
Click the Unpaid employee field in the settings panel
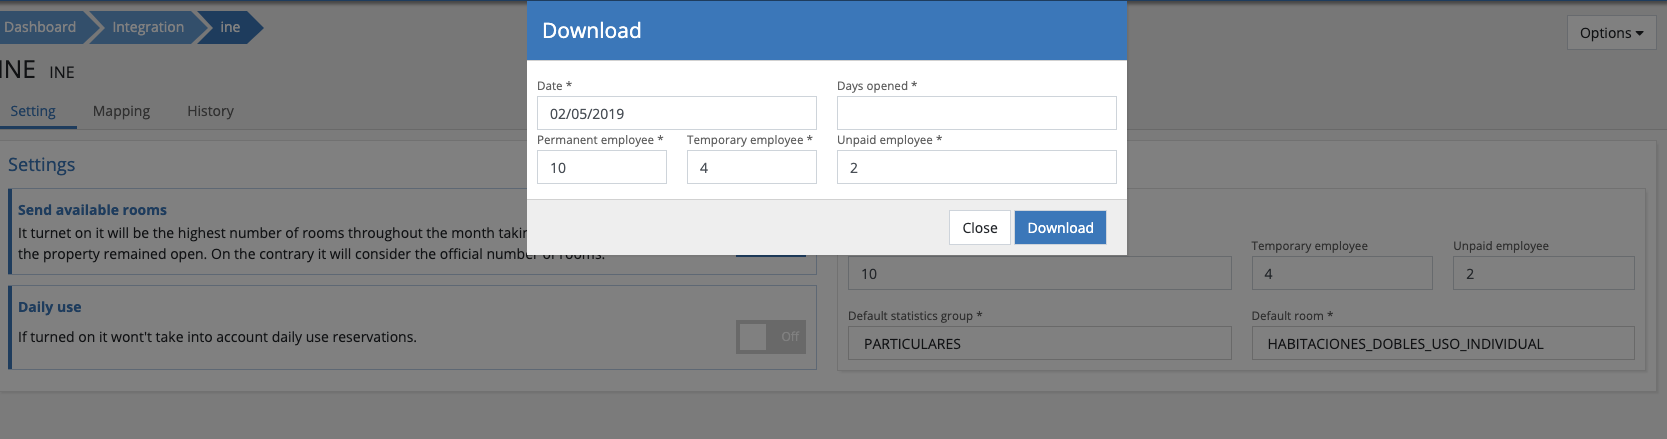coord(1543,273)
